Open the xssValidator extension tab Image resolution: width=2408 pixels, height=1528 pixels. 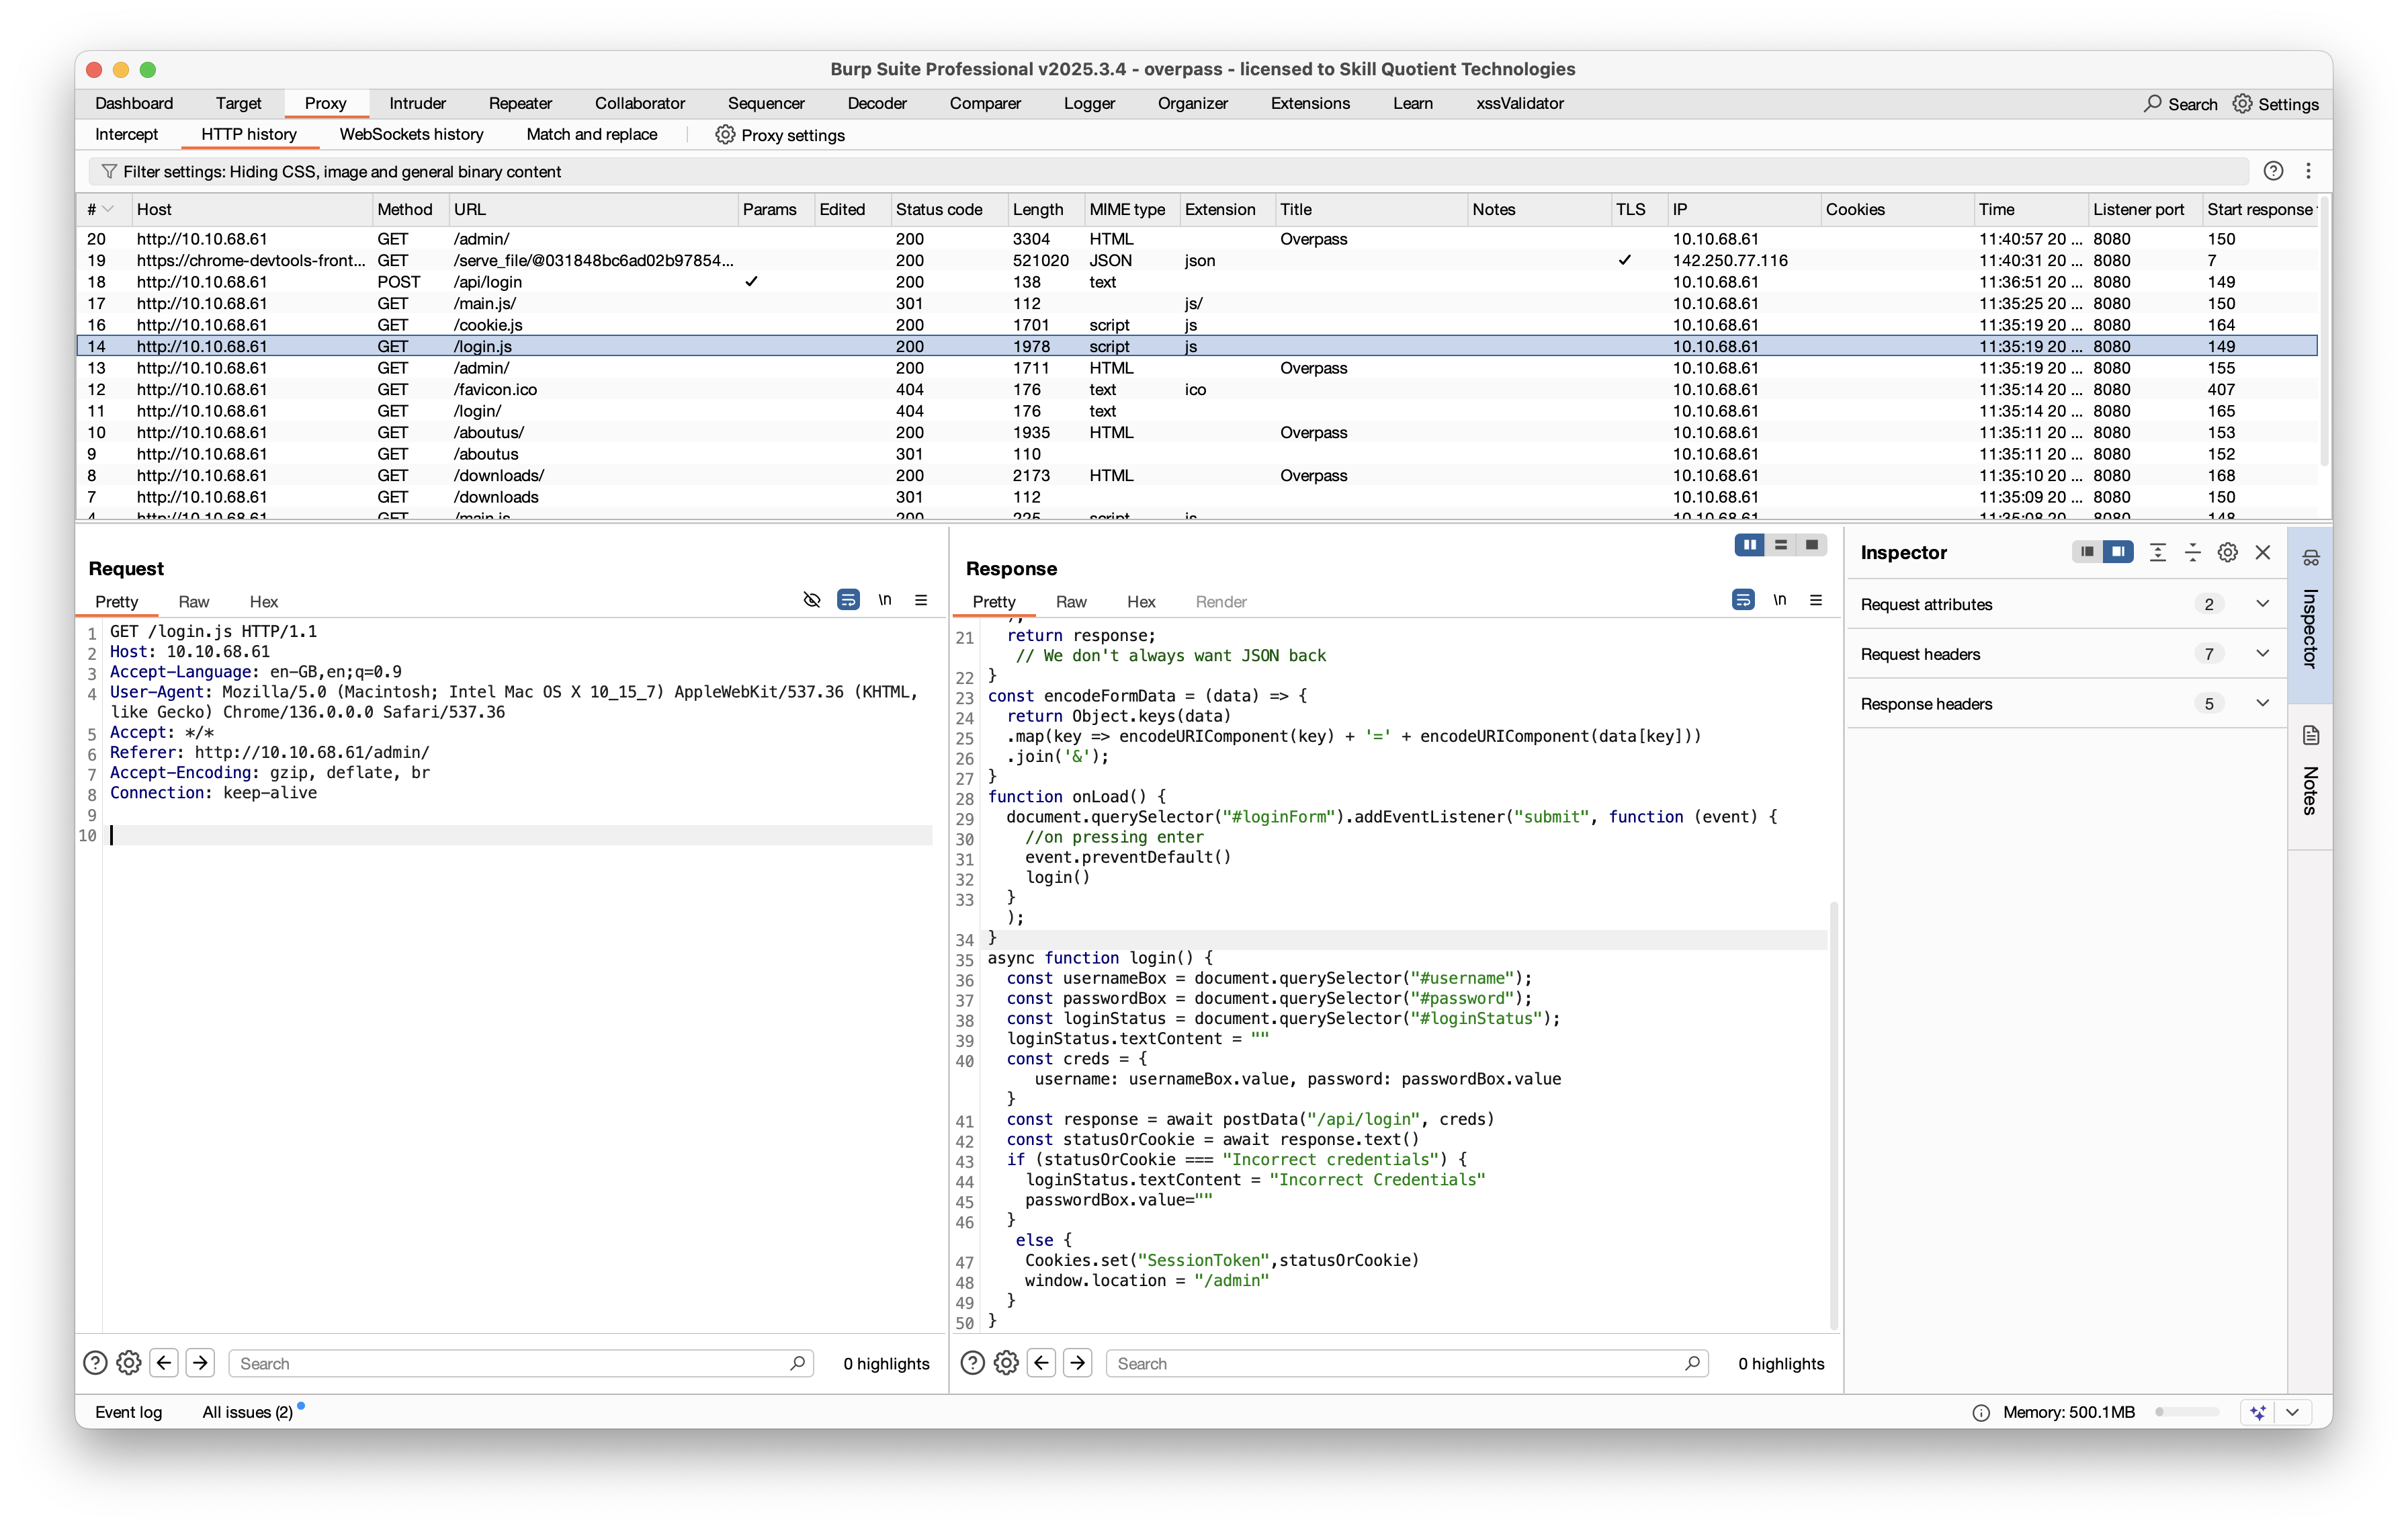1520,103
